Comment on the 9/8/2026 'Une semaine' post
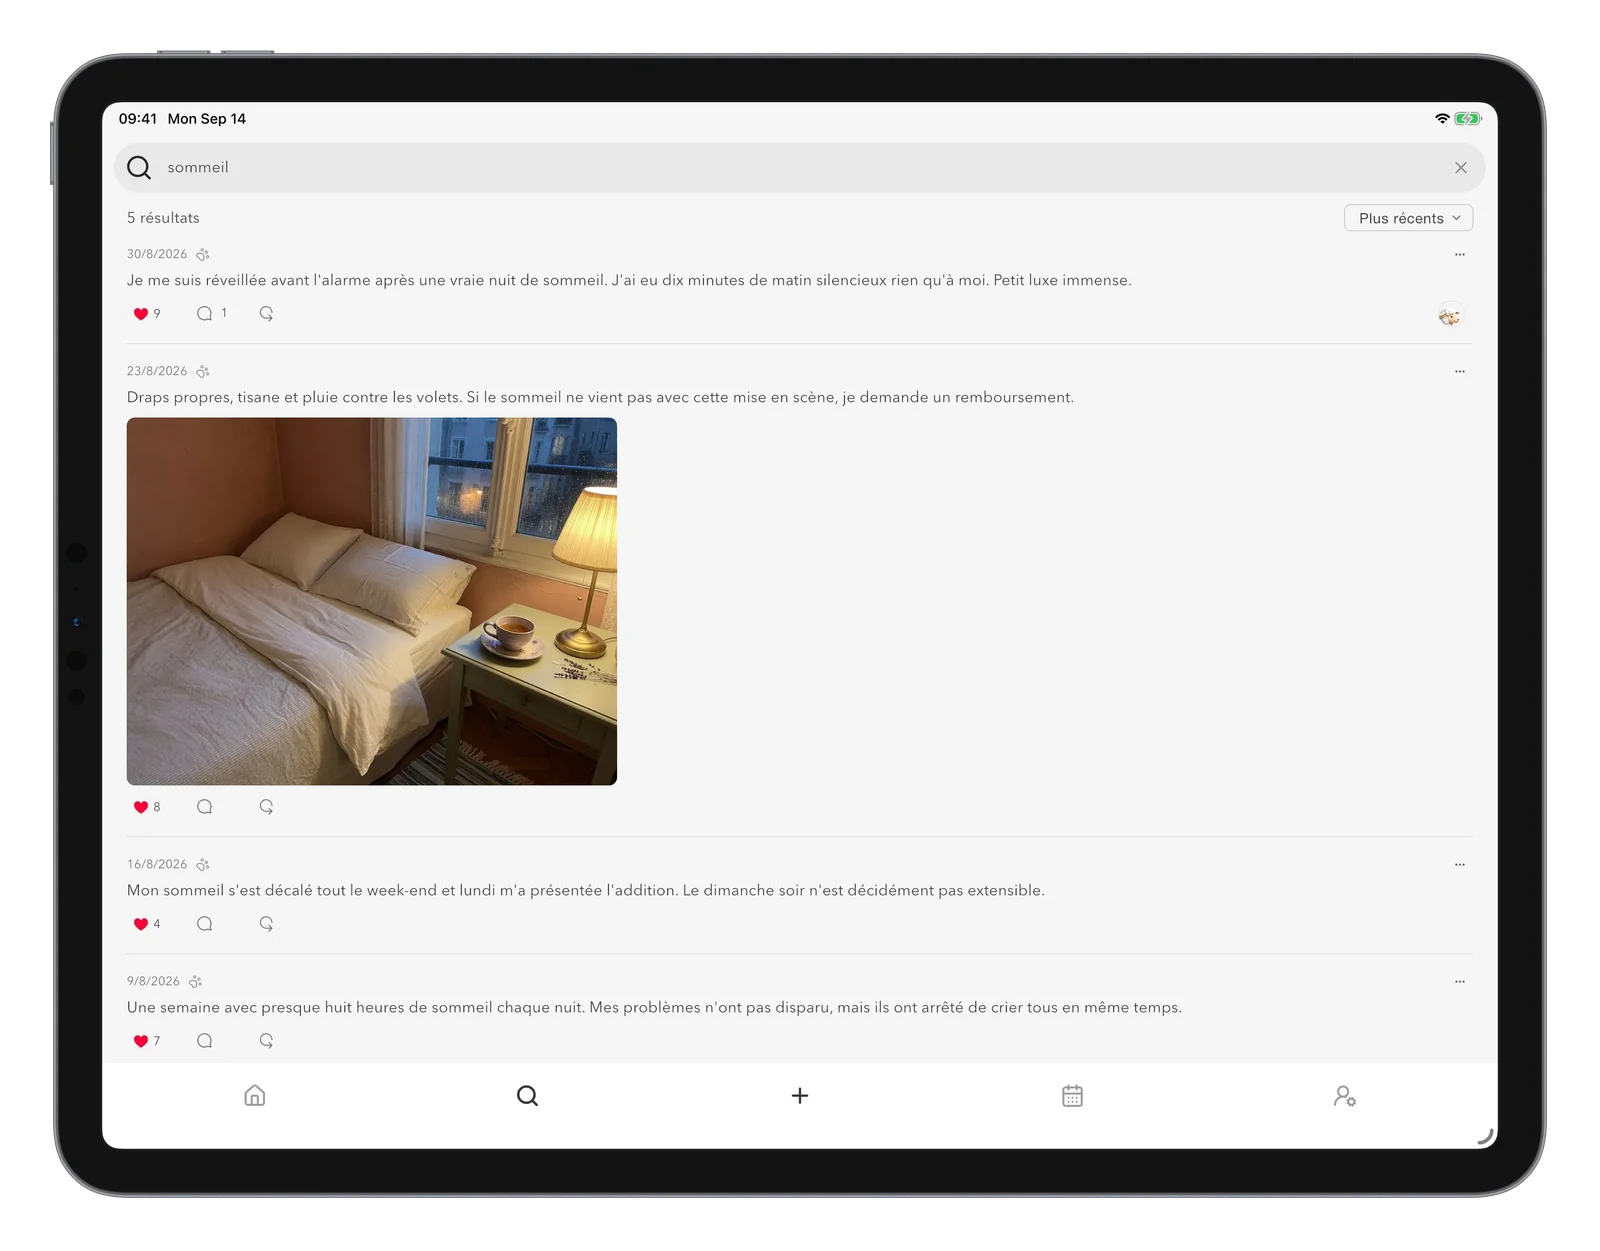1600x1251 pixels. point(204,1040)
